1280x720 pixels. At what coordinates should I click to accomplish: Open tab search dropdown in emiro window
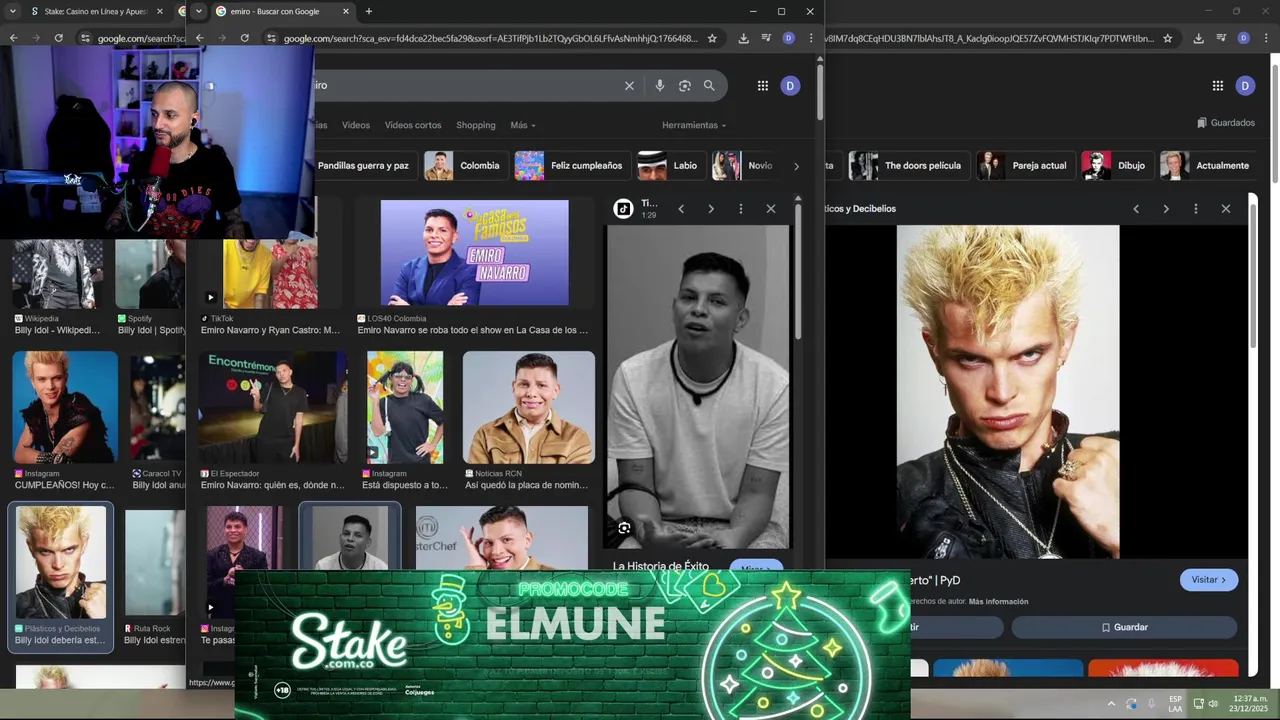pyautogui.click(x=198, y=11)
